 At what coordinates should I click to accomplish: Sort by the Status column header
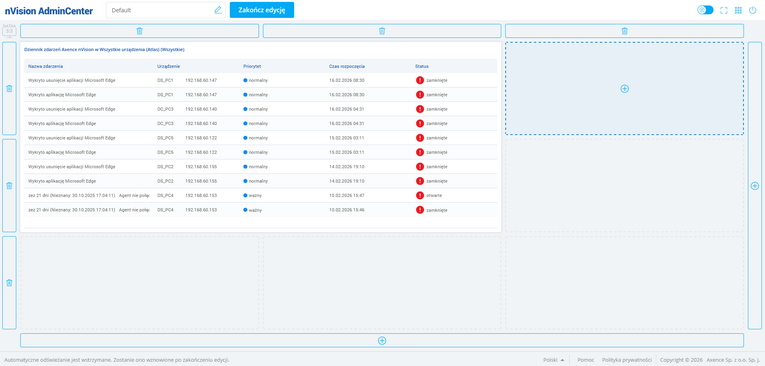coord(422,66)
